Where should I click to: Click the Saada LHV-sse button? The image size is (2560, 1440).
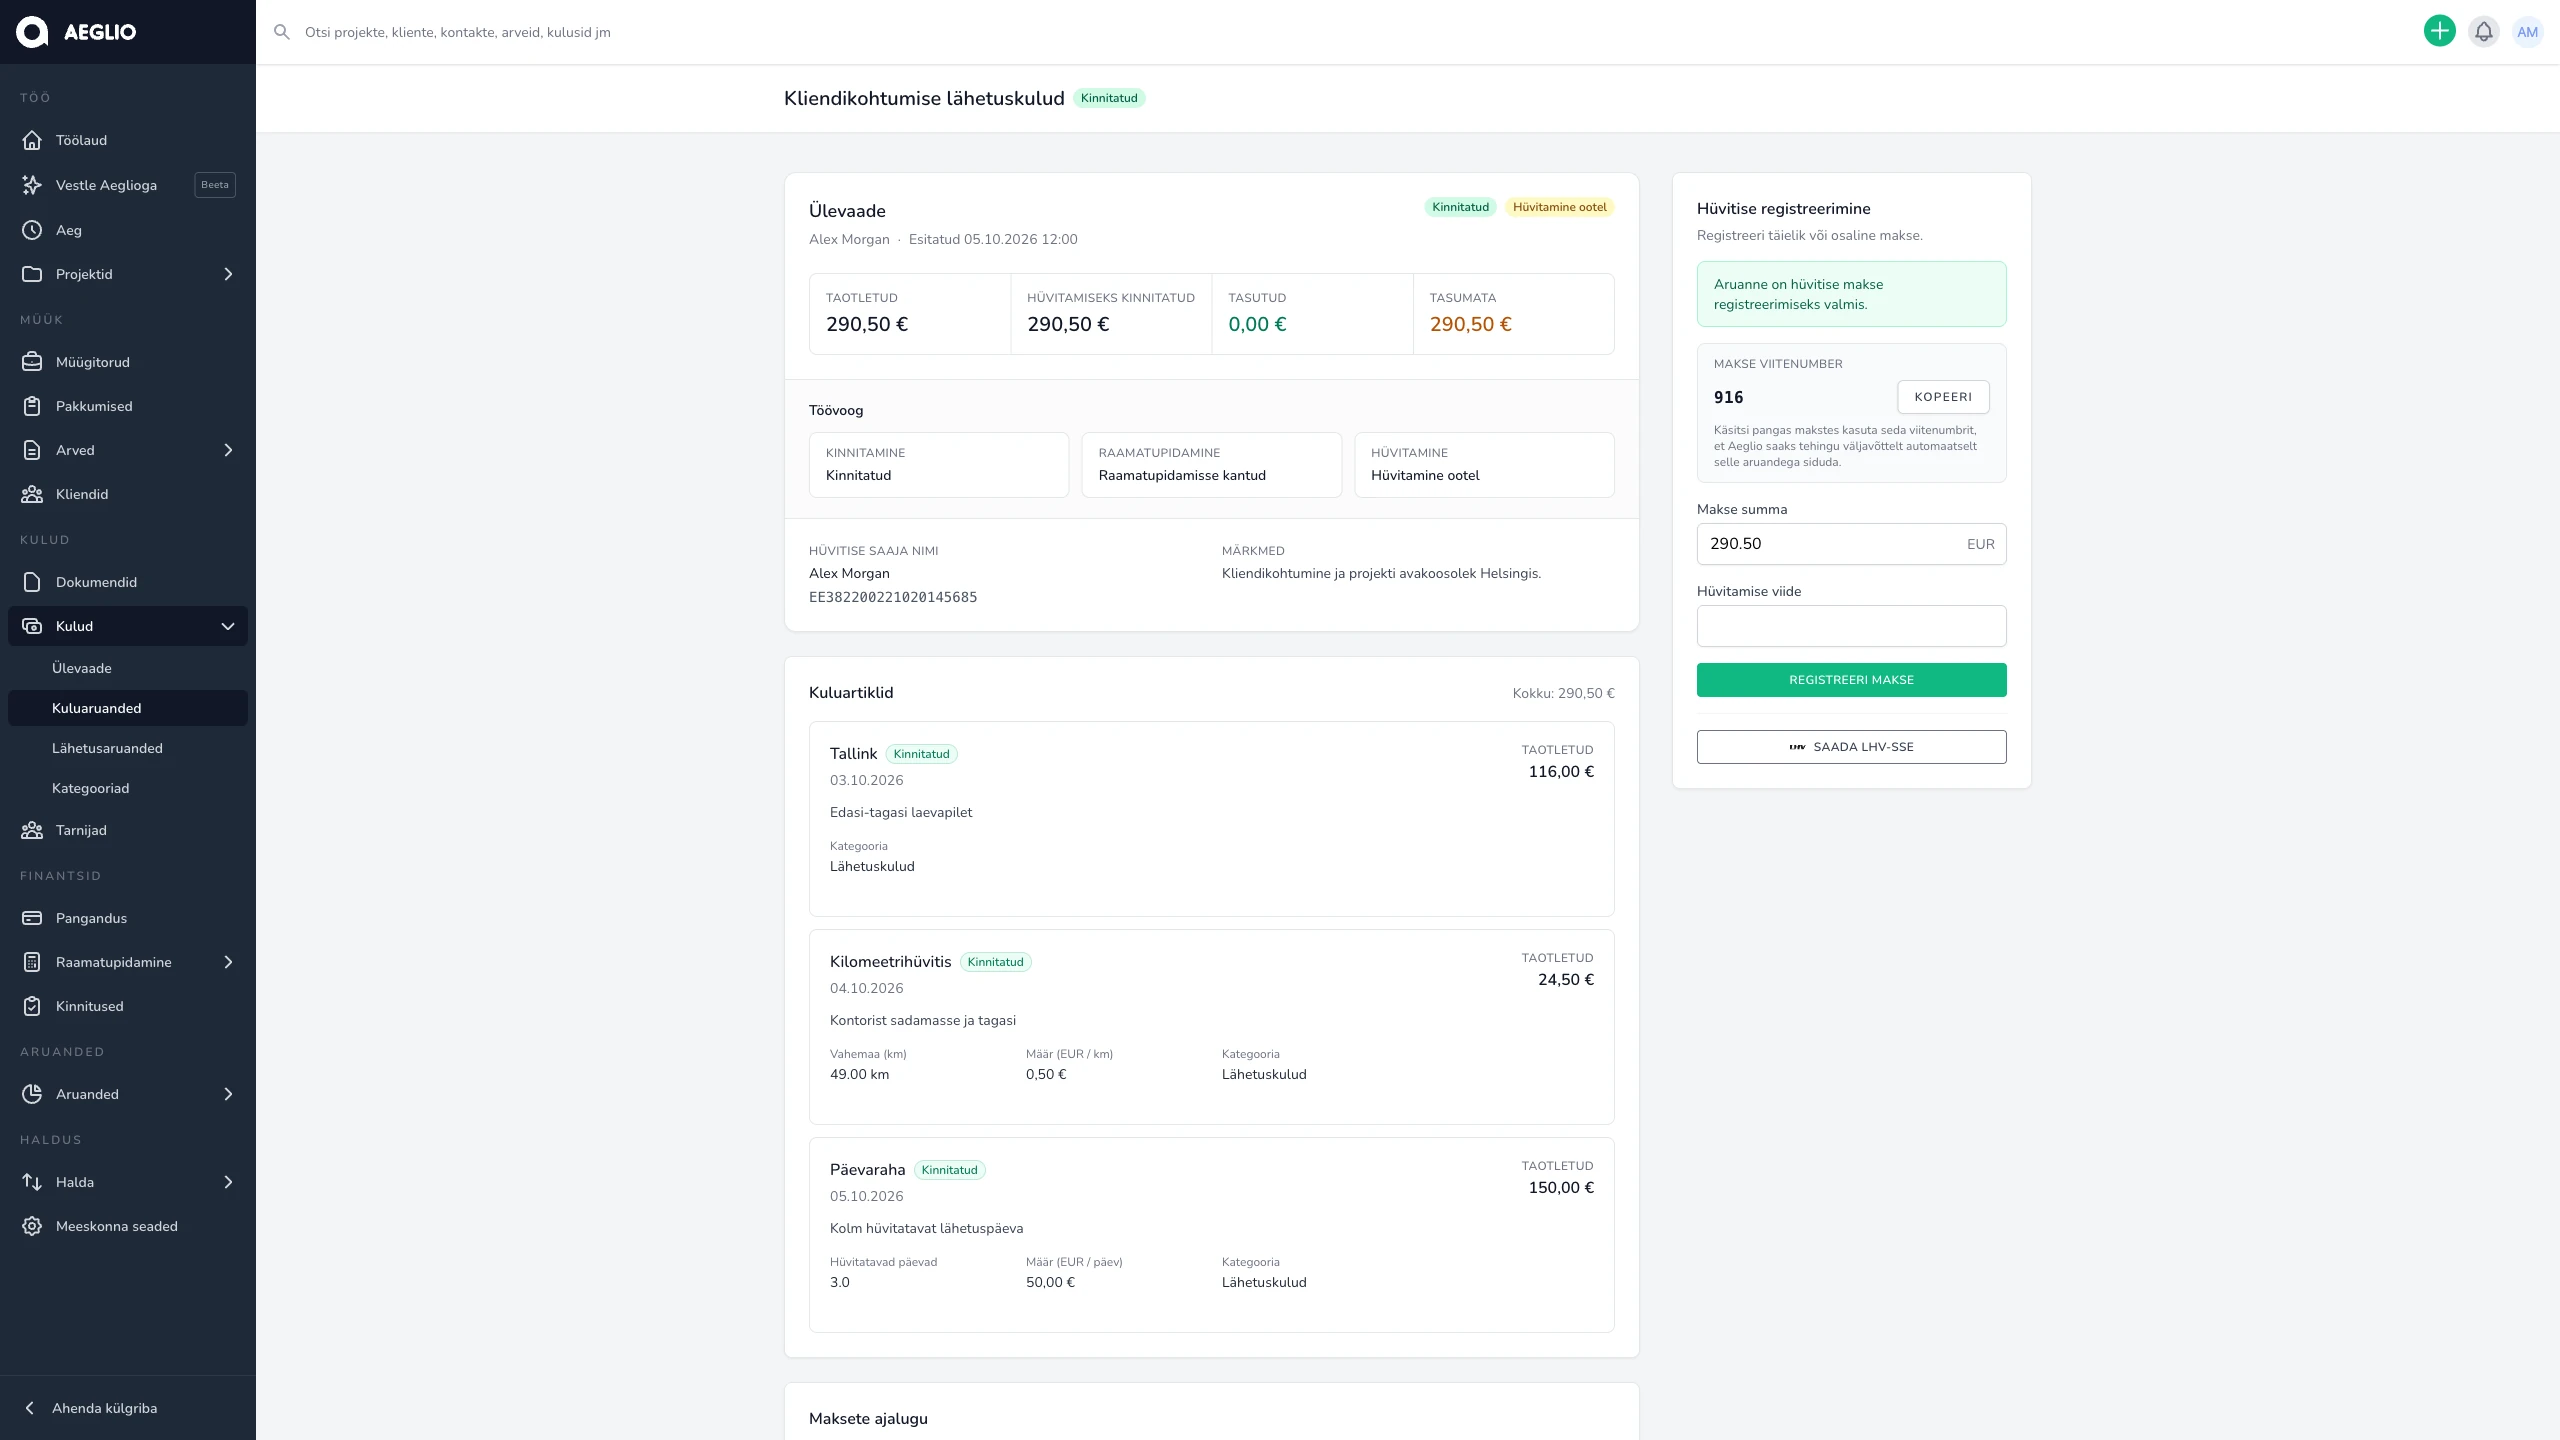[x=1851, y=747]
